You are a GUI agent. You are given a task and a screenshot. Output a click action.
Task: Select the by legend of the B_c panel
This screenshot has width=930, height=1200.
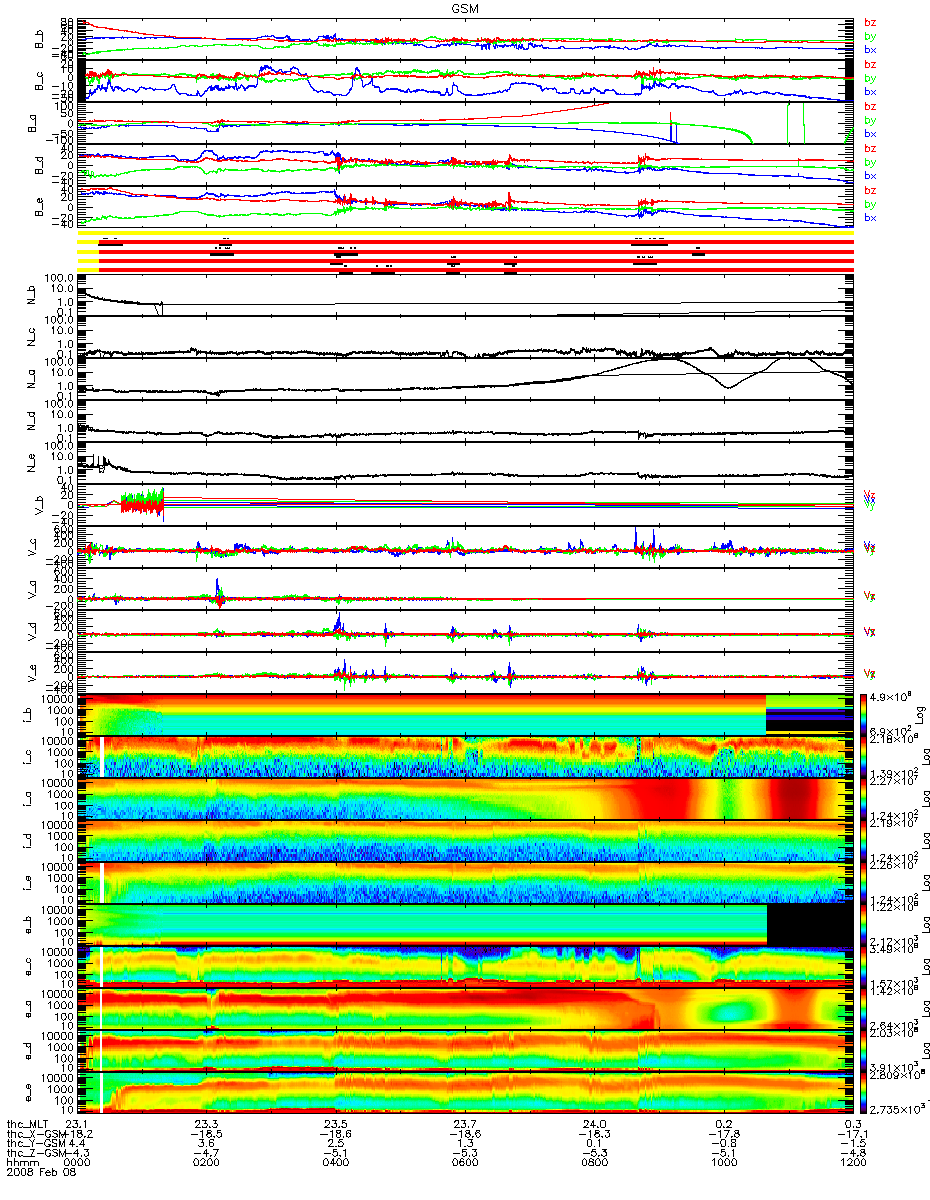coord(870,78)
